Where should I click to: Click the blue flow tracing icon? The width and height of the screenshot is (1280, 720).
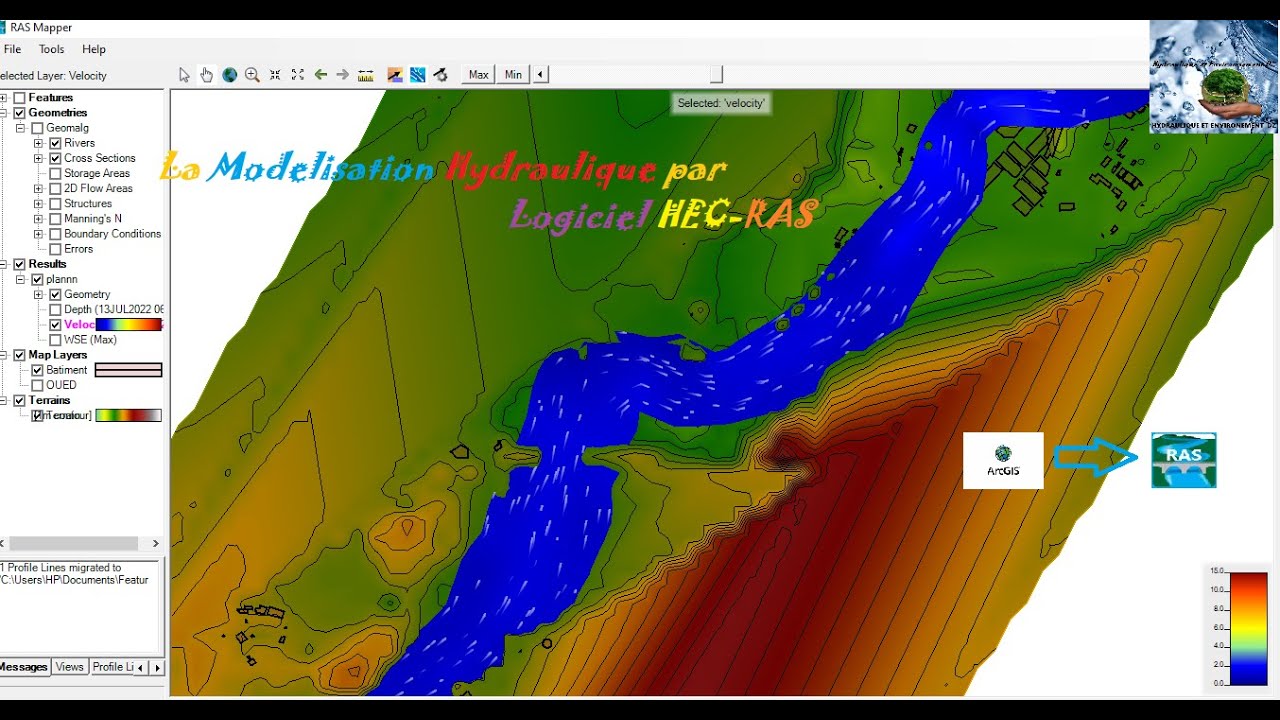(418, 75)
